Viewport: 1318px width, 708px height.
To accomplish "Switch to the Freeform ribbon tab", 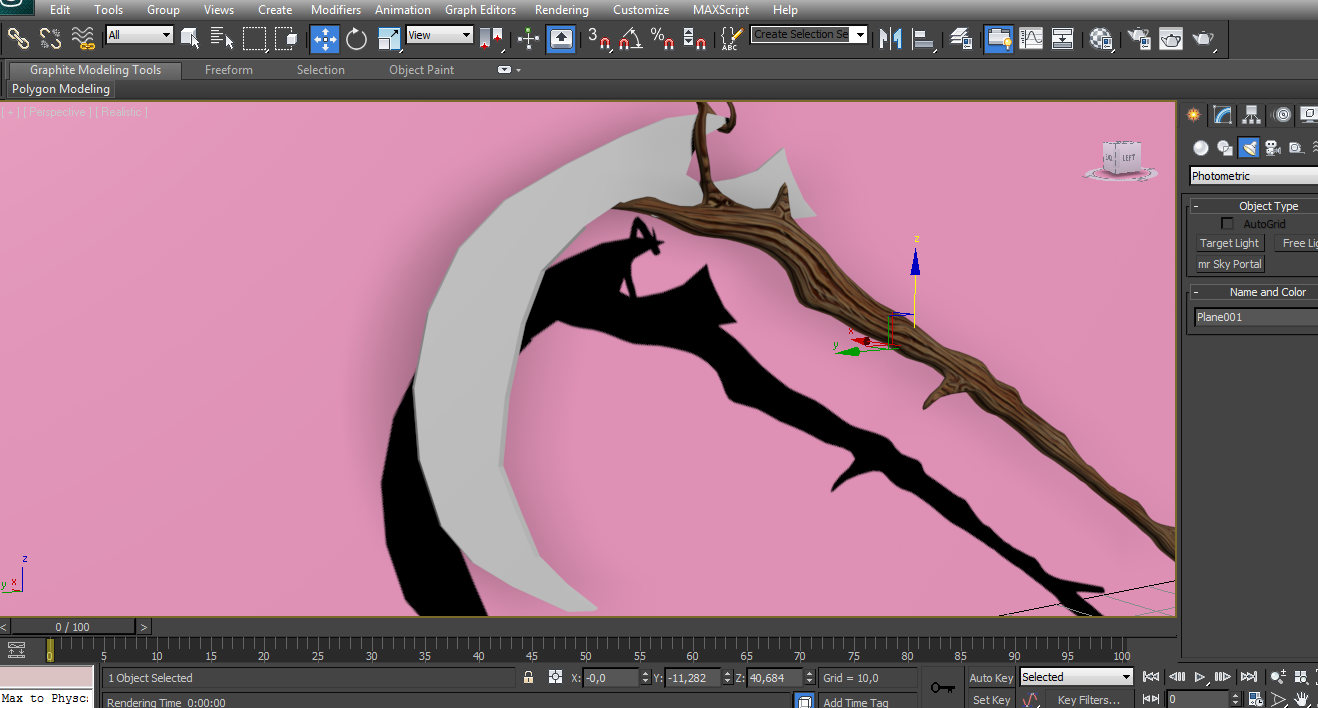I will (229, 70).
